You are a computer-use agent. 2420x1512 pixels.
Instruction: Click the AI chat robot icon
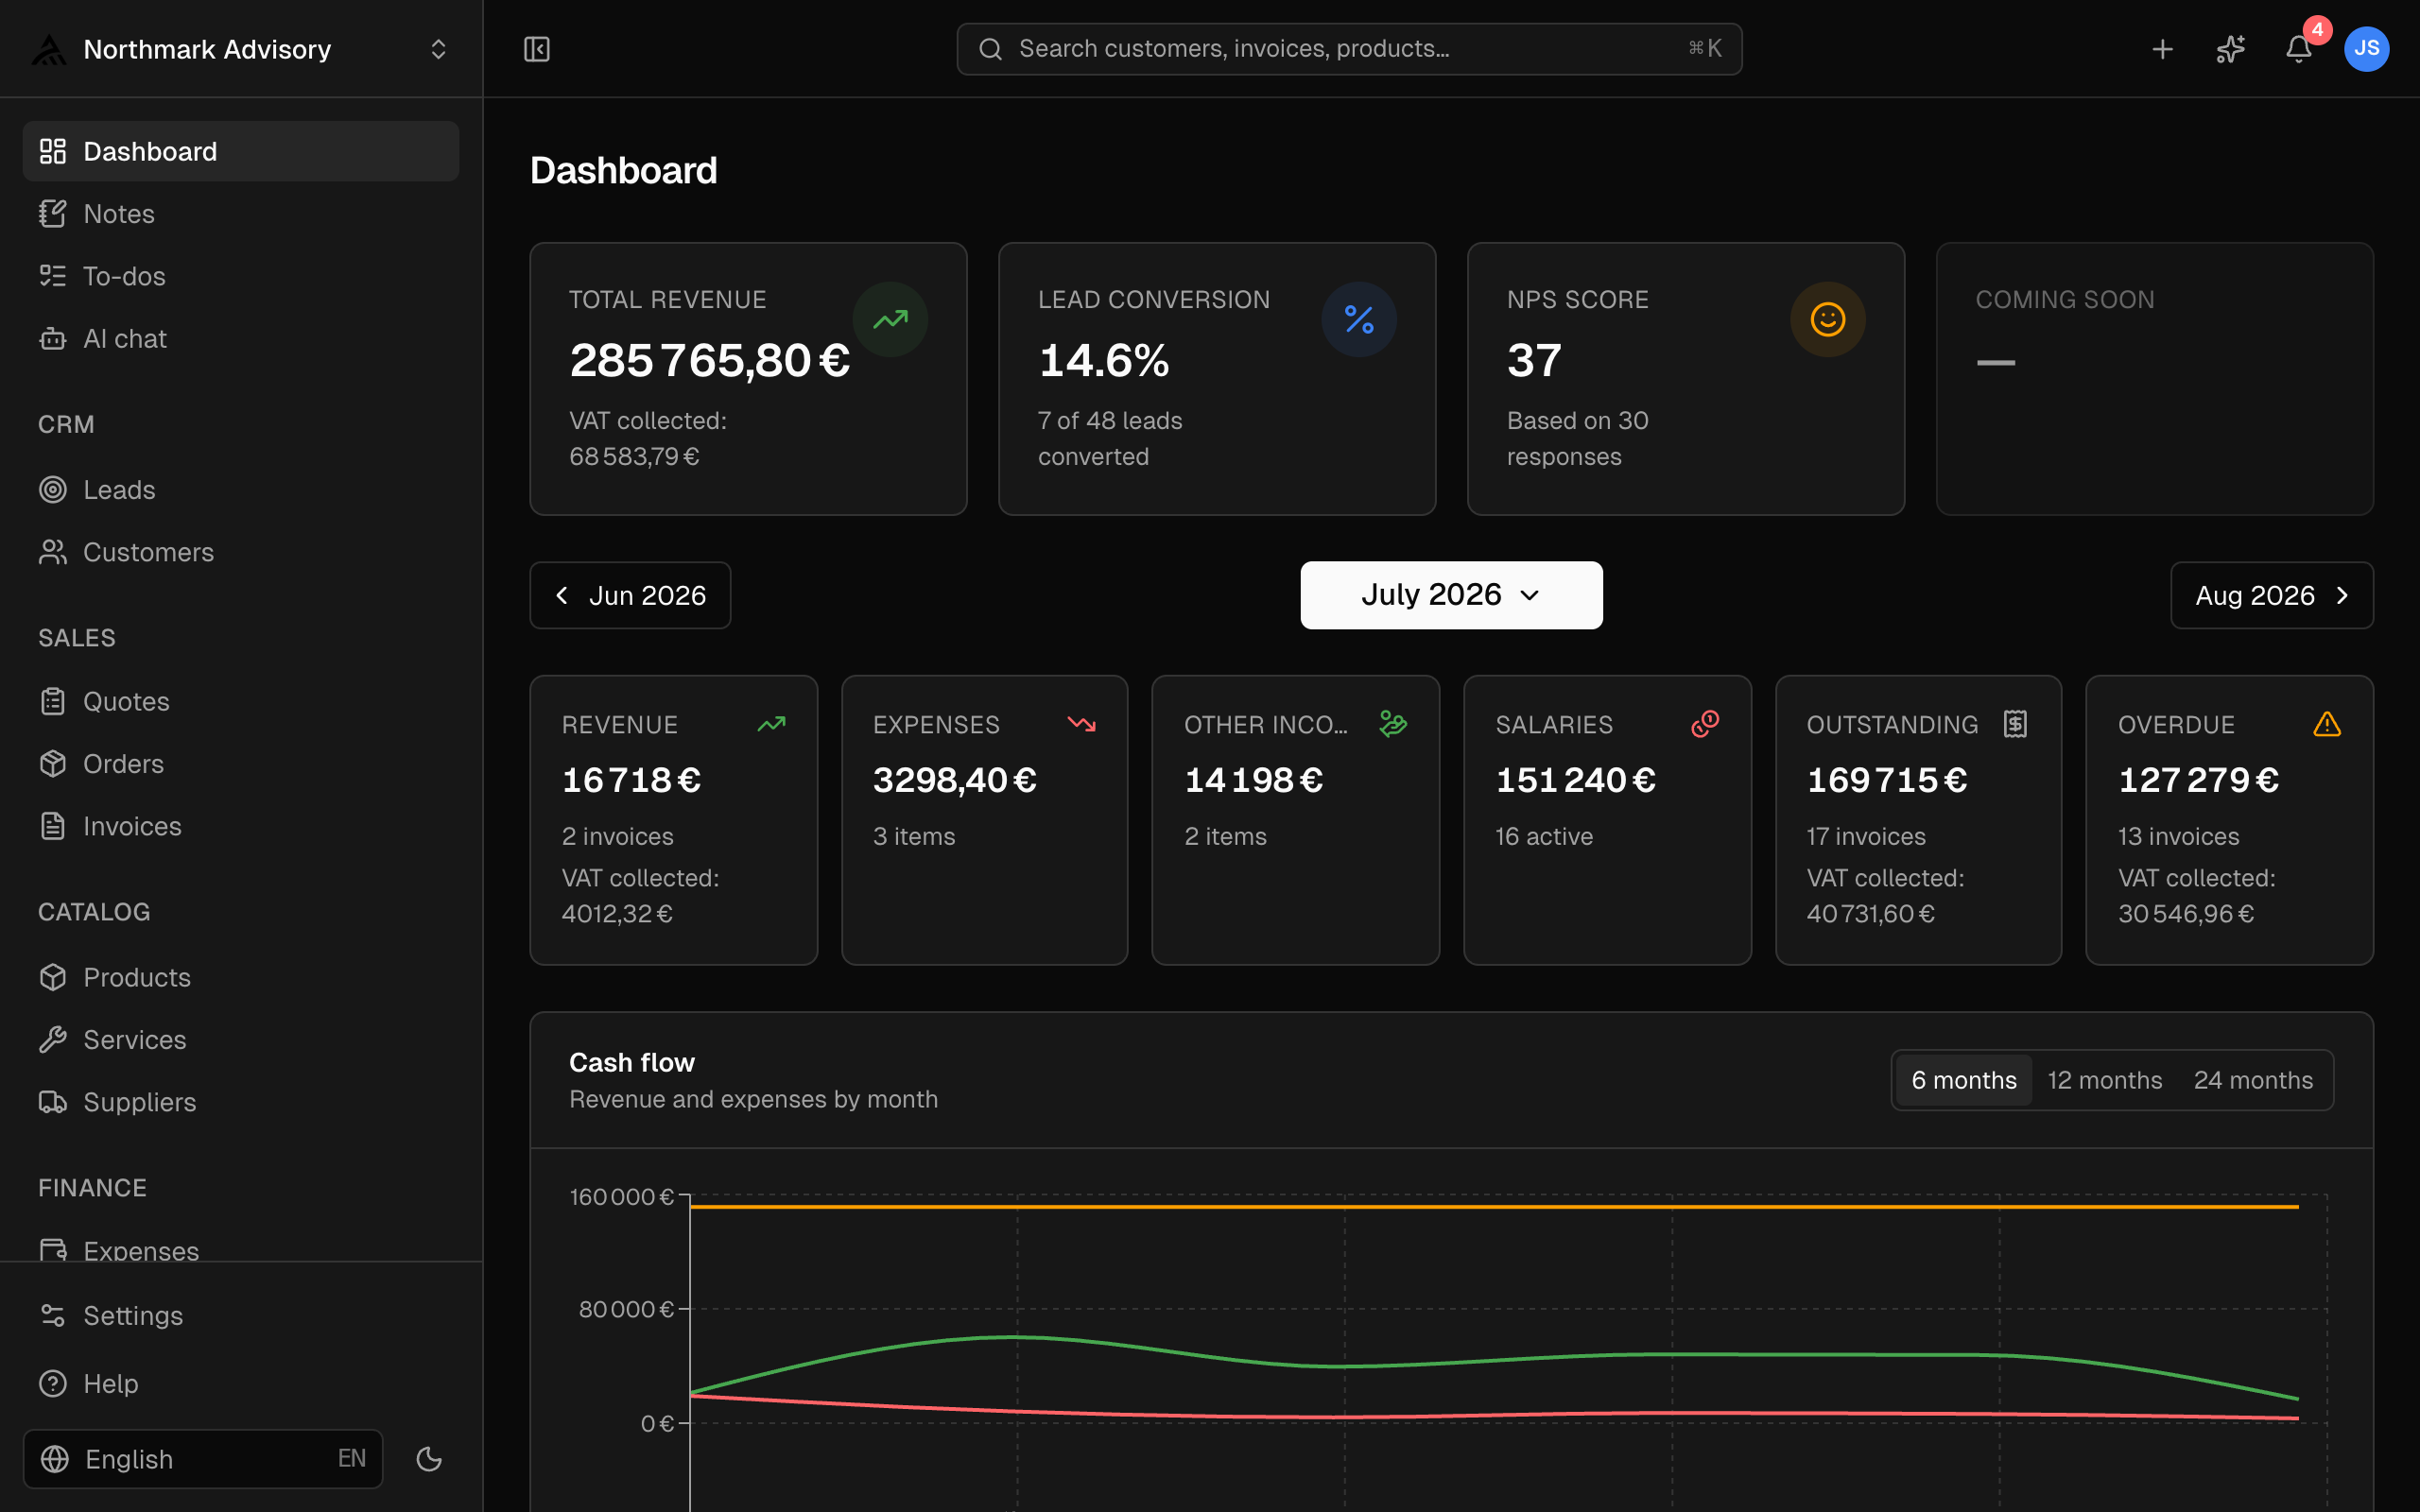[x=53, y=339]
